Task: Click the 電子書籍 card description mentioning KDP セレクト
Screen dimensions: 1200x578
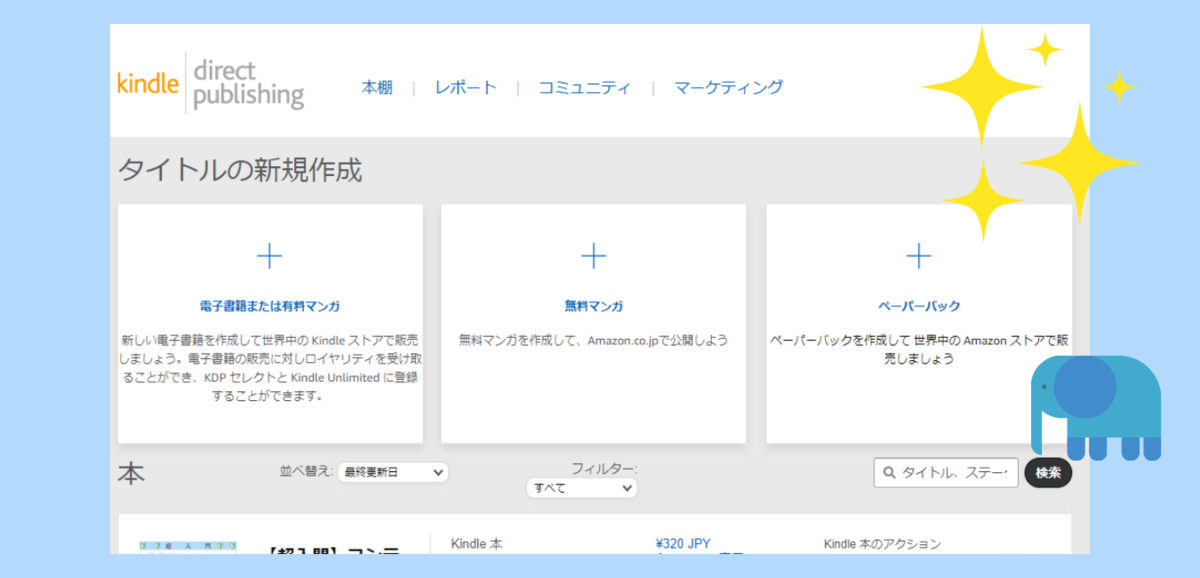Action: pyautogui.click(x=270, y=368)
